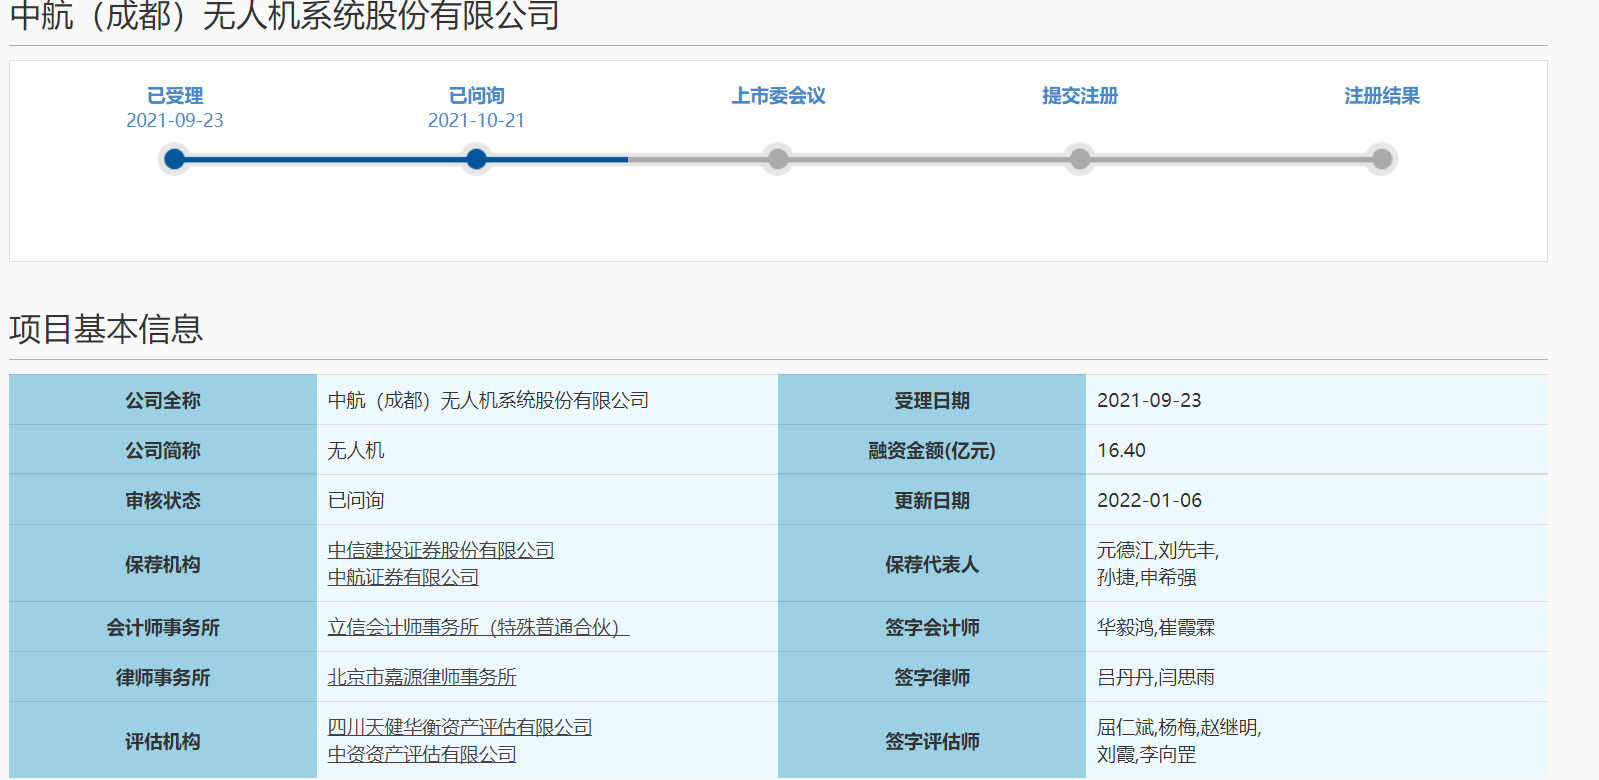
Task: Click the 签字律师 header cell
Action: pos(932,677)
